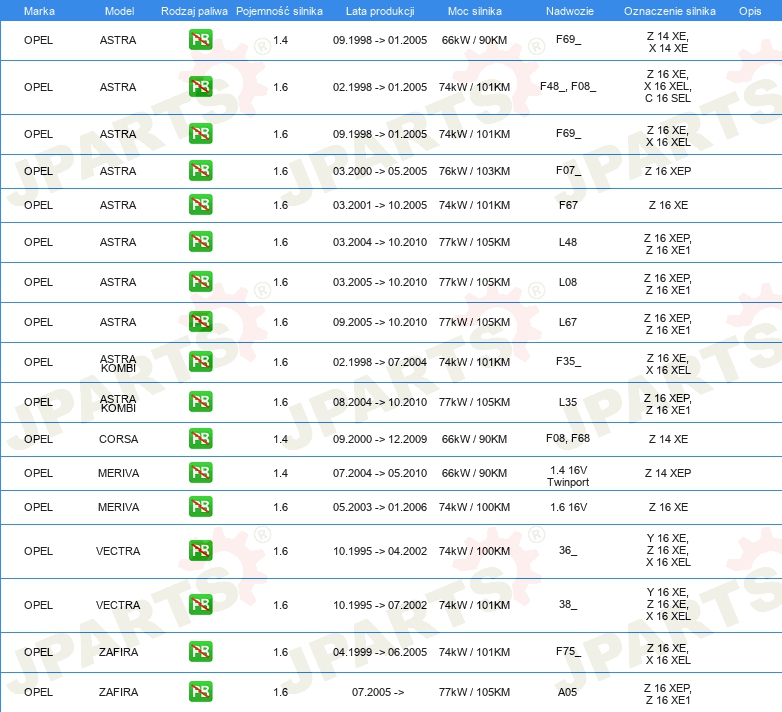Viewport: 782px width, 712px height.
Task: Click fuel icon in ASTRA 1.4 F69_ row
Action: [x=200, y=40]
